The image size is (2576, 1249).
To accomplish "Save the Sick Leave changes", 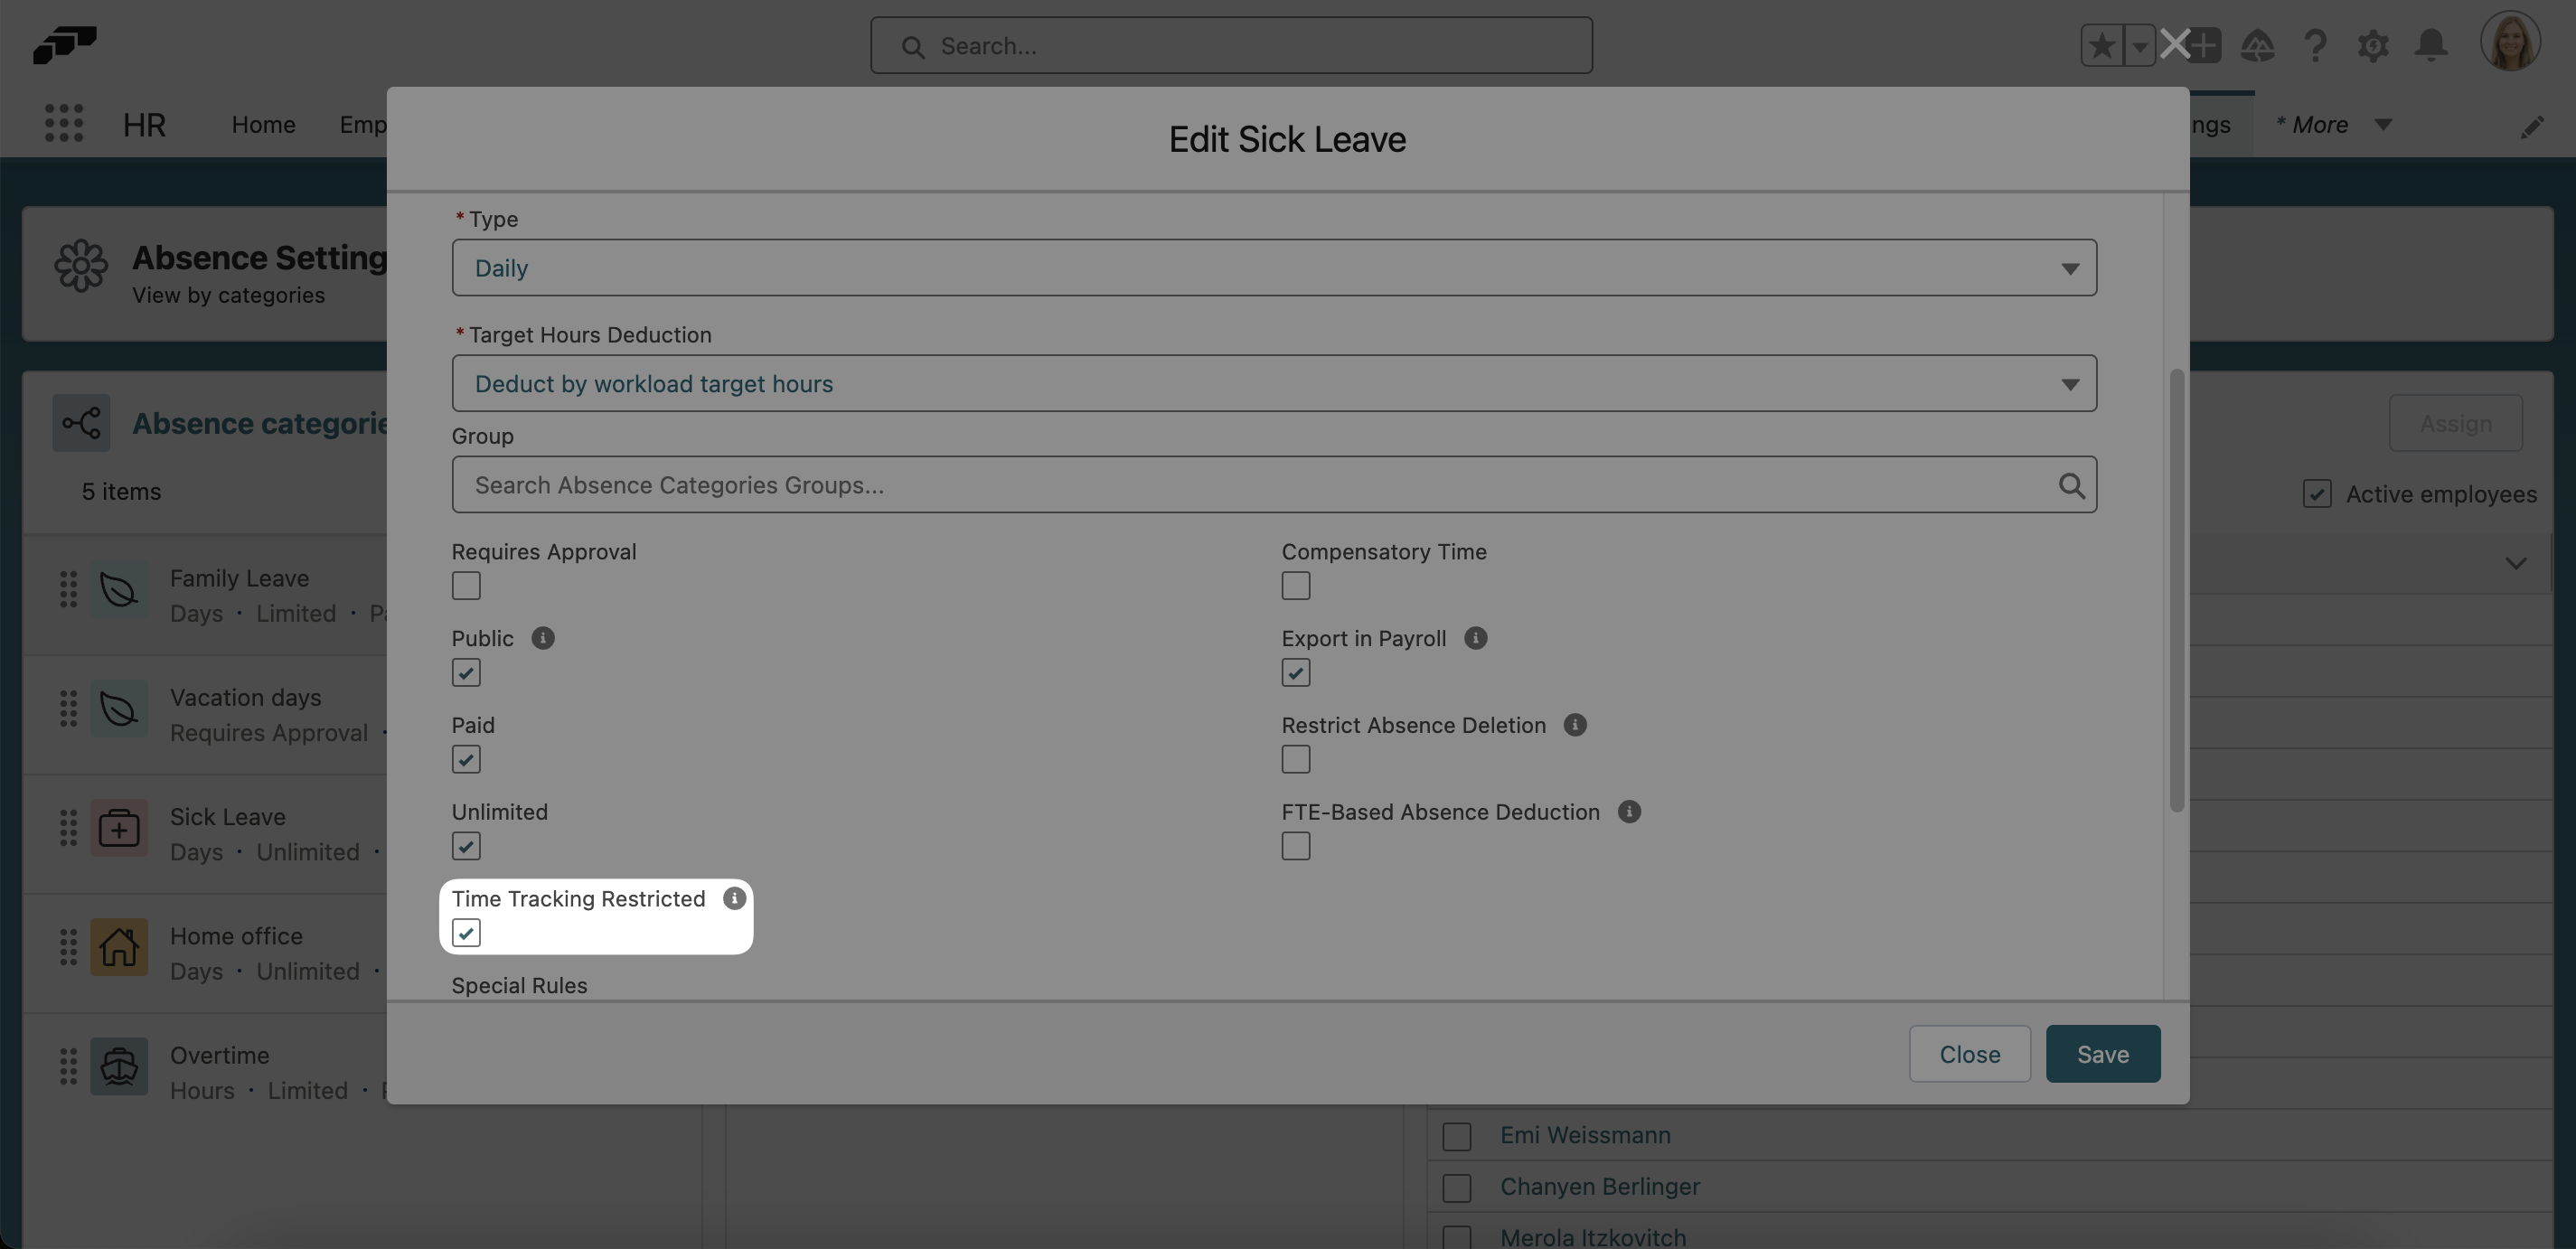I will (x=2102, y=1053).
